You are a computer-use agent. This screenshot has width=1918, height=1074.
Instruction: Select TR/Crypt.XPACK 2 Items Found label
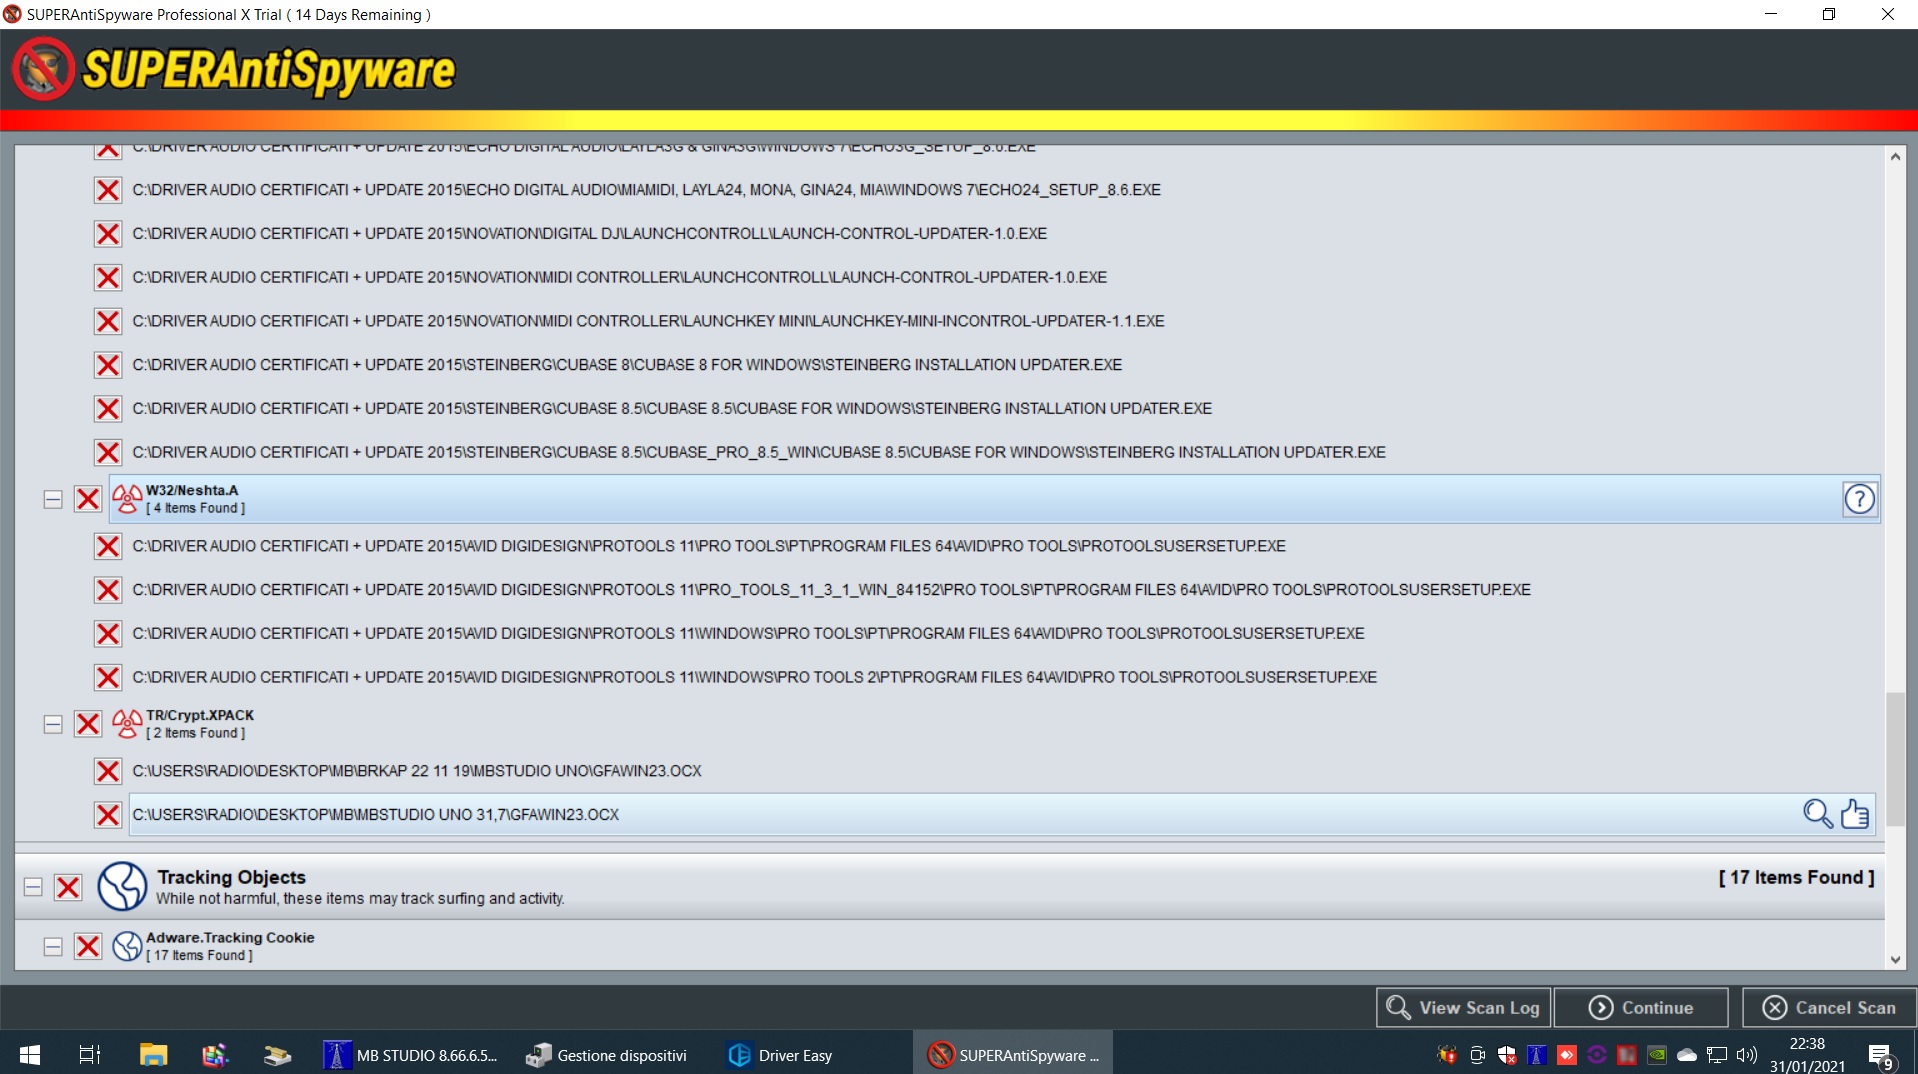click(200, 724)
